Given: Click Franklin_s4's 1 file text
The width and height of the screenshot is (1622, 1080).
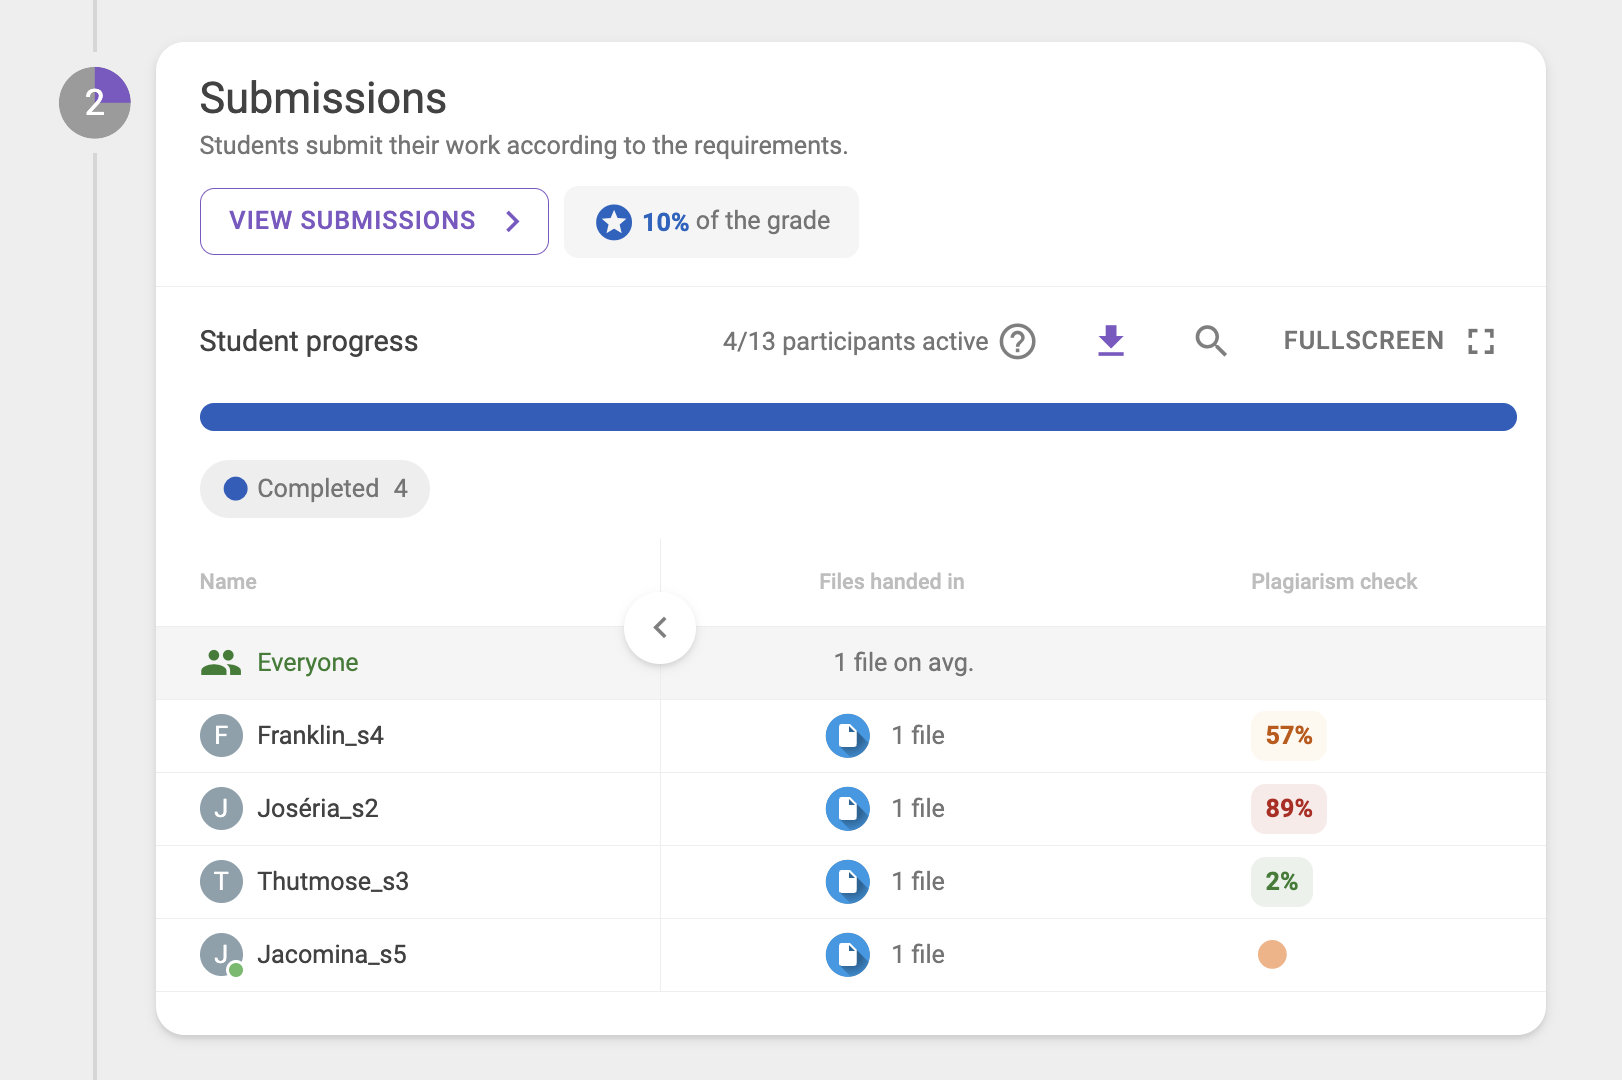Looking at the screenshot, I should (918, 736).
